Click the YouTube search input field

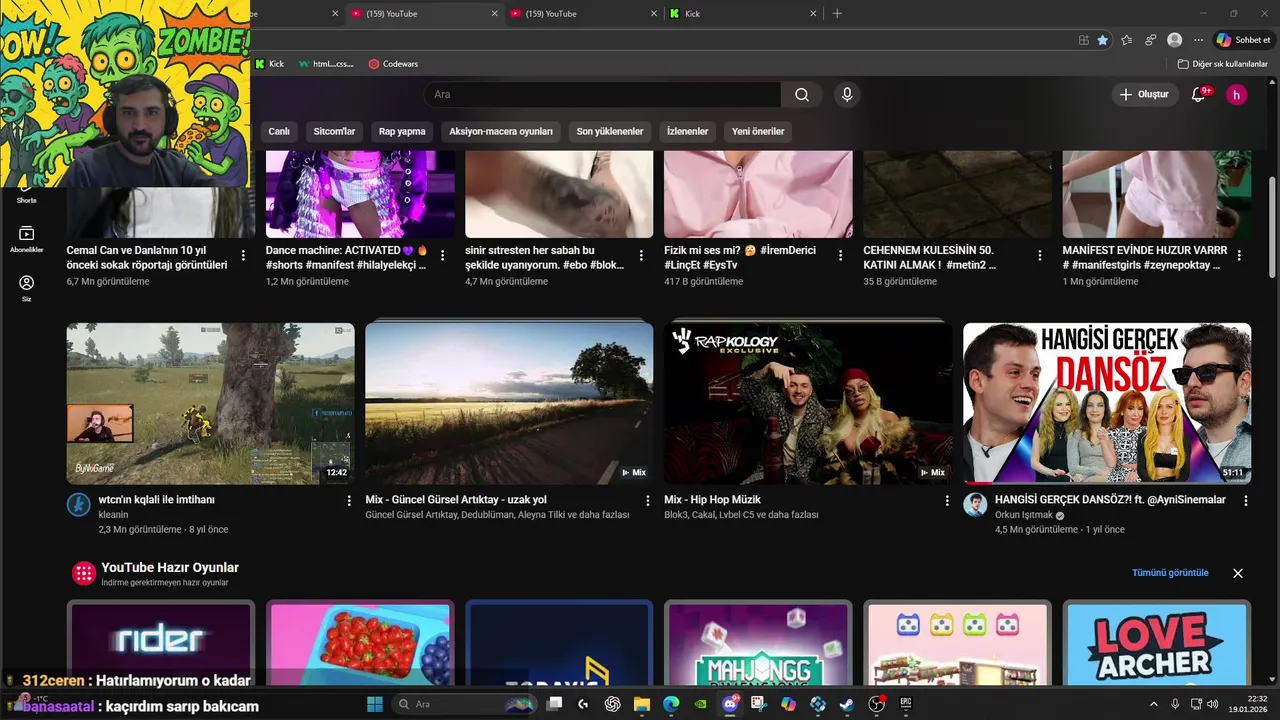603,95
